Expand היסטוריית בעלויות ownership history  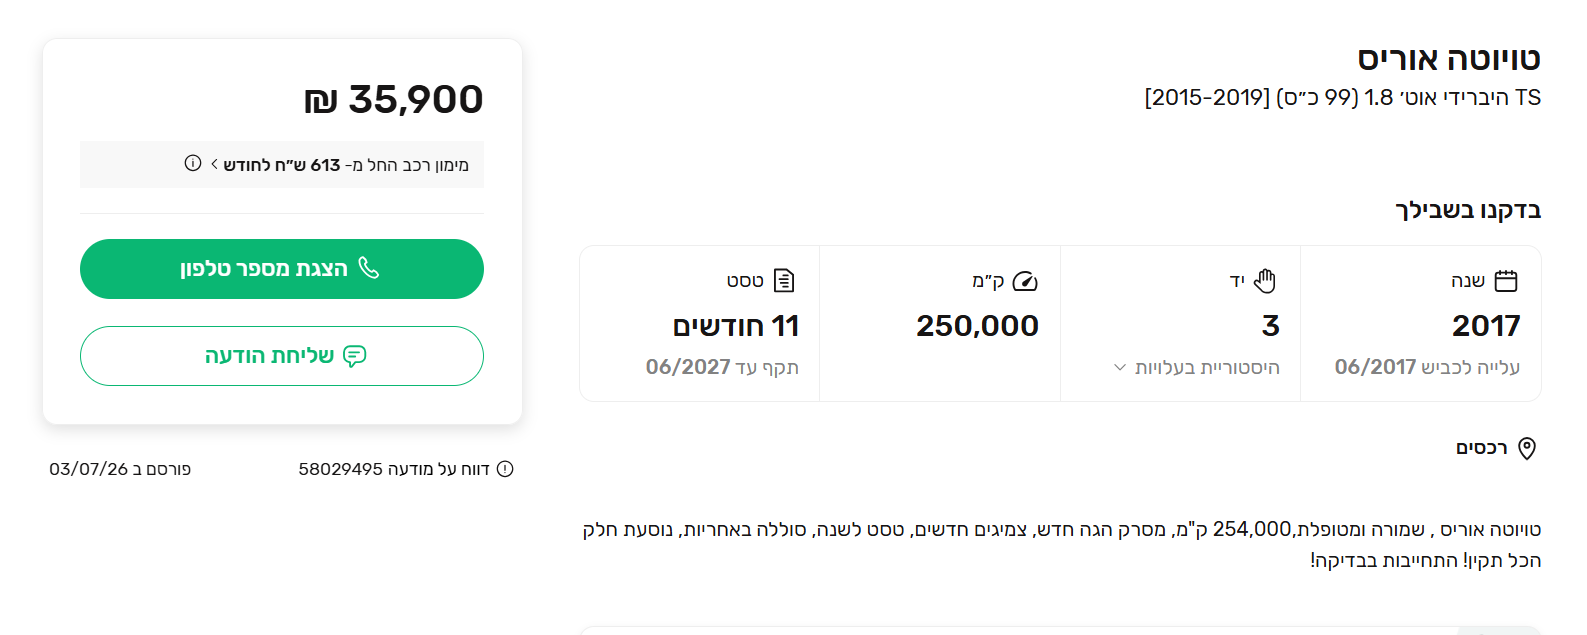point(1196,367)
